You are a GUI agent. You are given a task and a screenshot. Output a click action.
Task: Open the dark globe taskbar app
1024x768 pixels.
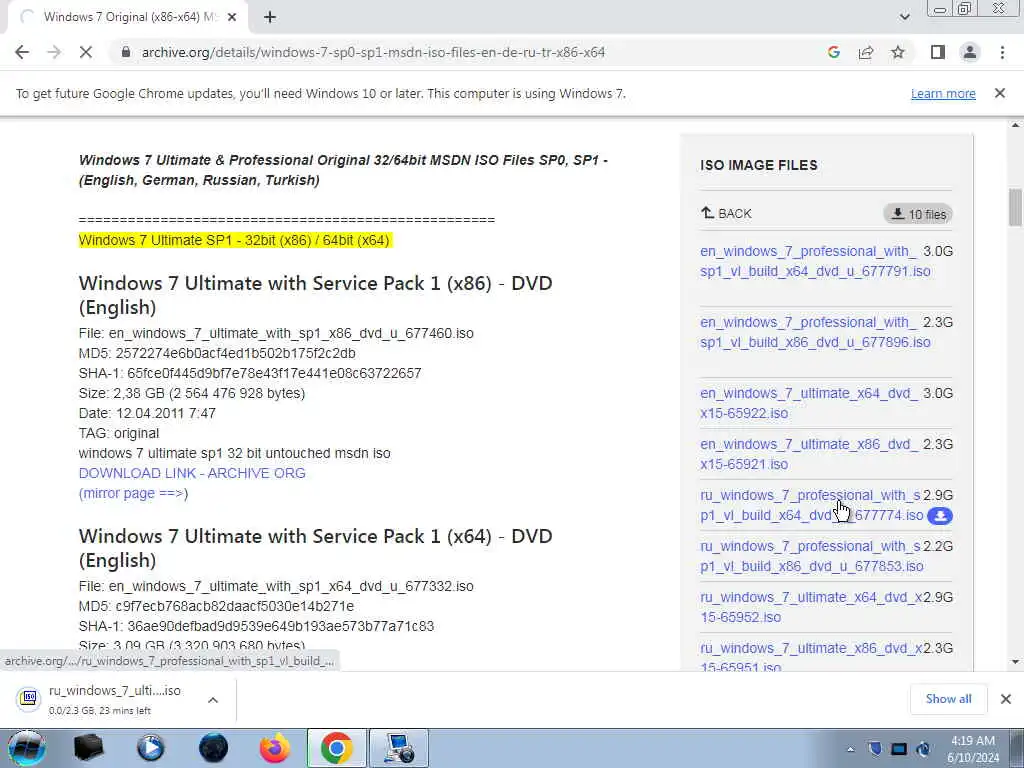pos(213,748)
